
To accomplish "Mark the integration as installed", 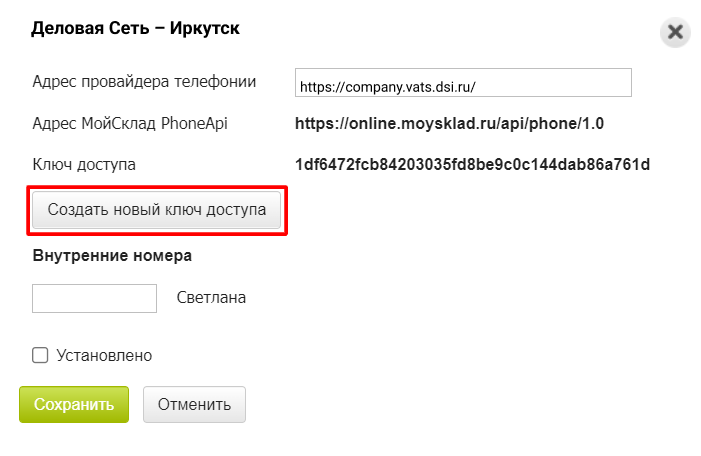I will pos(40,355).
